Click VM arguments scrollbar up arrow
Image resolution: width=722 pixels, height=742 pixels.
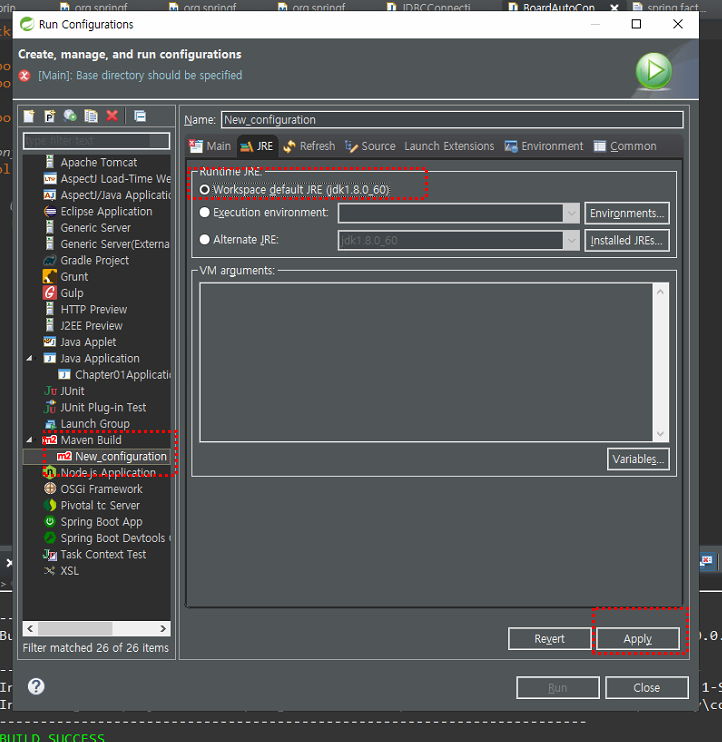tap(660, 292)
